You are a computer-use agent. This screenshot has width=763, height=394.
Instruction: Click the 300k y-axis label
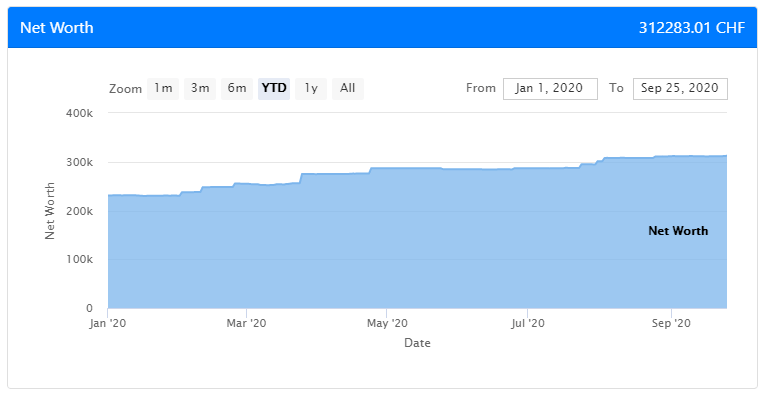click(79, 162)
